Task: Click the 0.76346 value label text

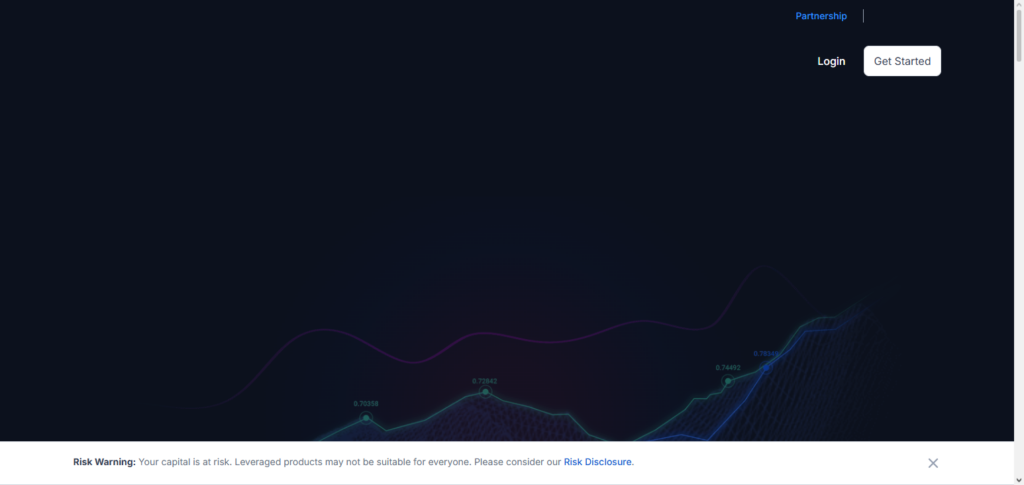Action: click(x=766, y=353)
